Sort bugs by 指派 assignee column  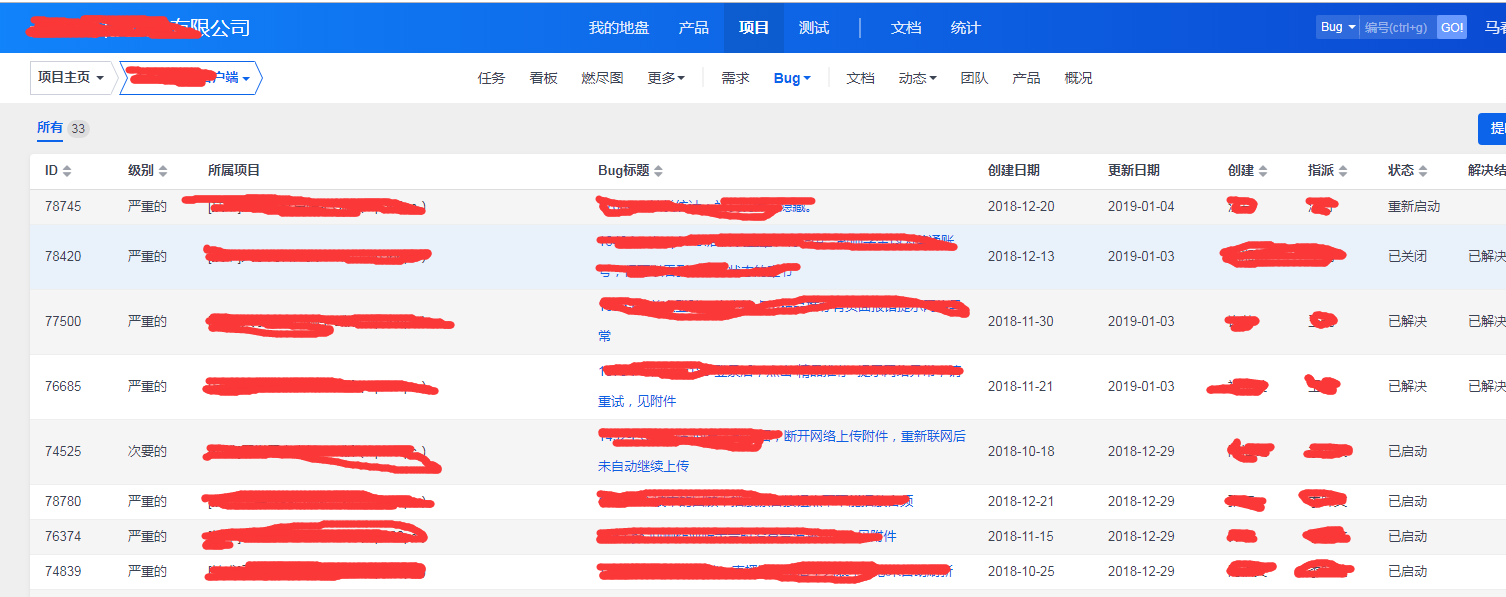(1325, 170)
